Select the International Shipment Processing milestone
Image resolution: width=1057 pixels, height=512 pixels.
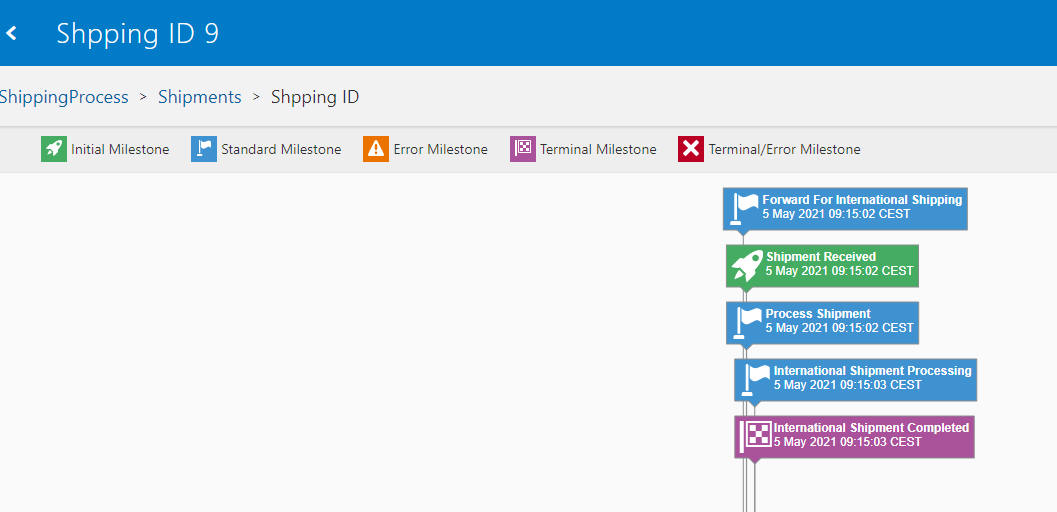855,379
